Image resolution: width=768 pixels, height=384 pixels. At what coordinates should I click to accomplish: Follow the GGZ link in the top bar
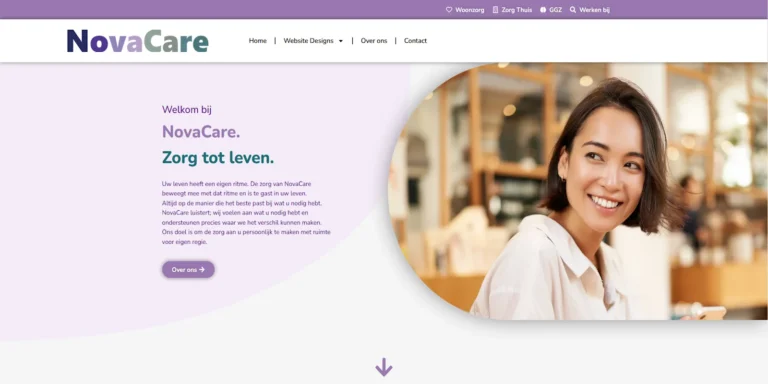(x=555, y=10)
